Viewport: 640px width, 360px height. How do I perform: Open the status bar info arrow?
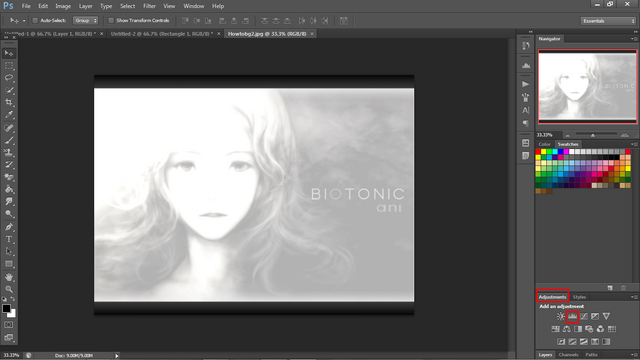(116, 356)
